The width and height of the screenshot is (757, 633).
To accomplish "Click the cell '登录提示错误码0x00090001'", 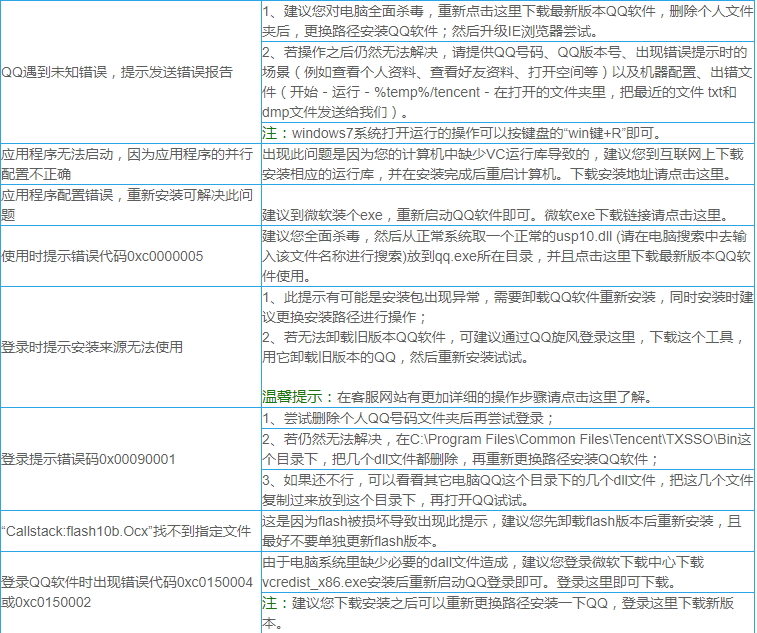I will (130, 459).
